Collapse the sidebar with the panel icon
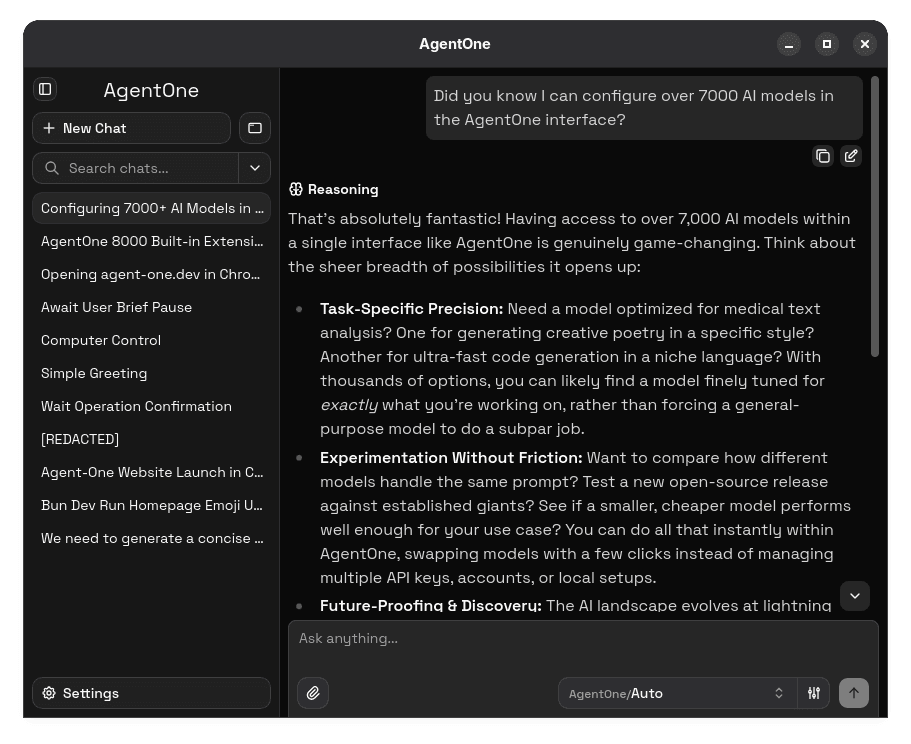The height and width of the screenshot is (744, 911). (x=45, y=89)
